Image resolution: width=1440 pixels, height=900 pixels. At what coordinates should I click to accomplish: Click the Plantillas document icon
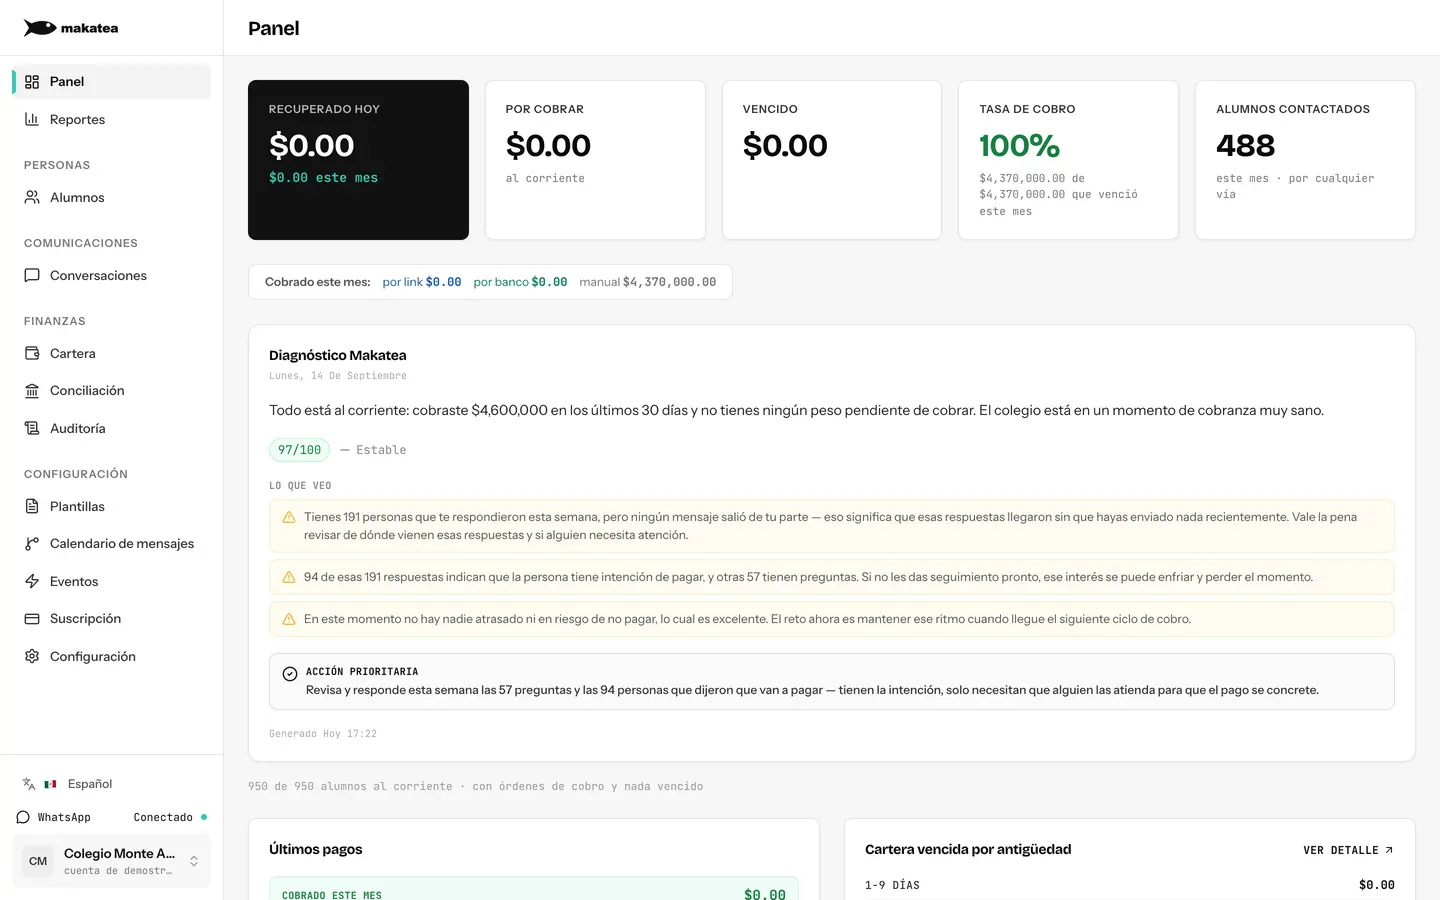32,506
